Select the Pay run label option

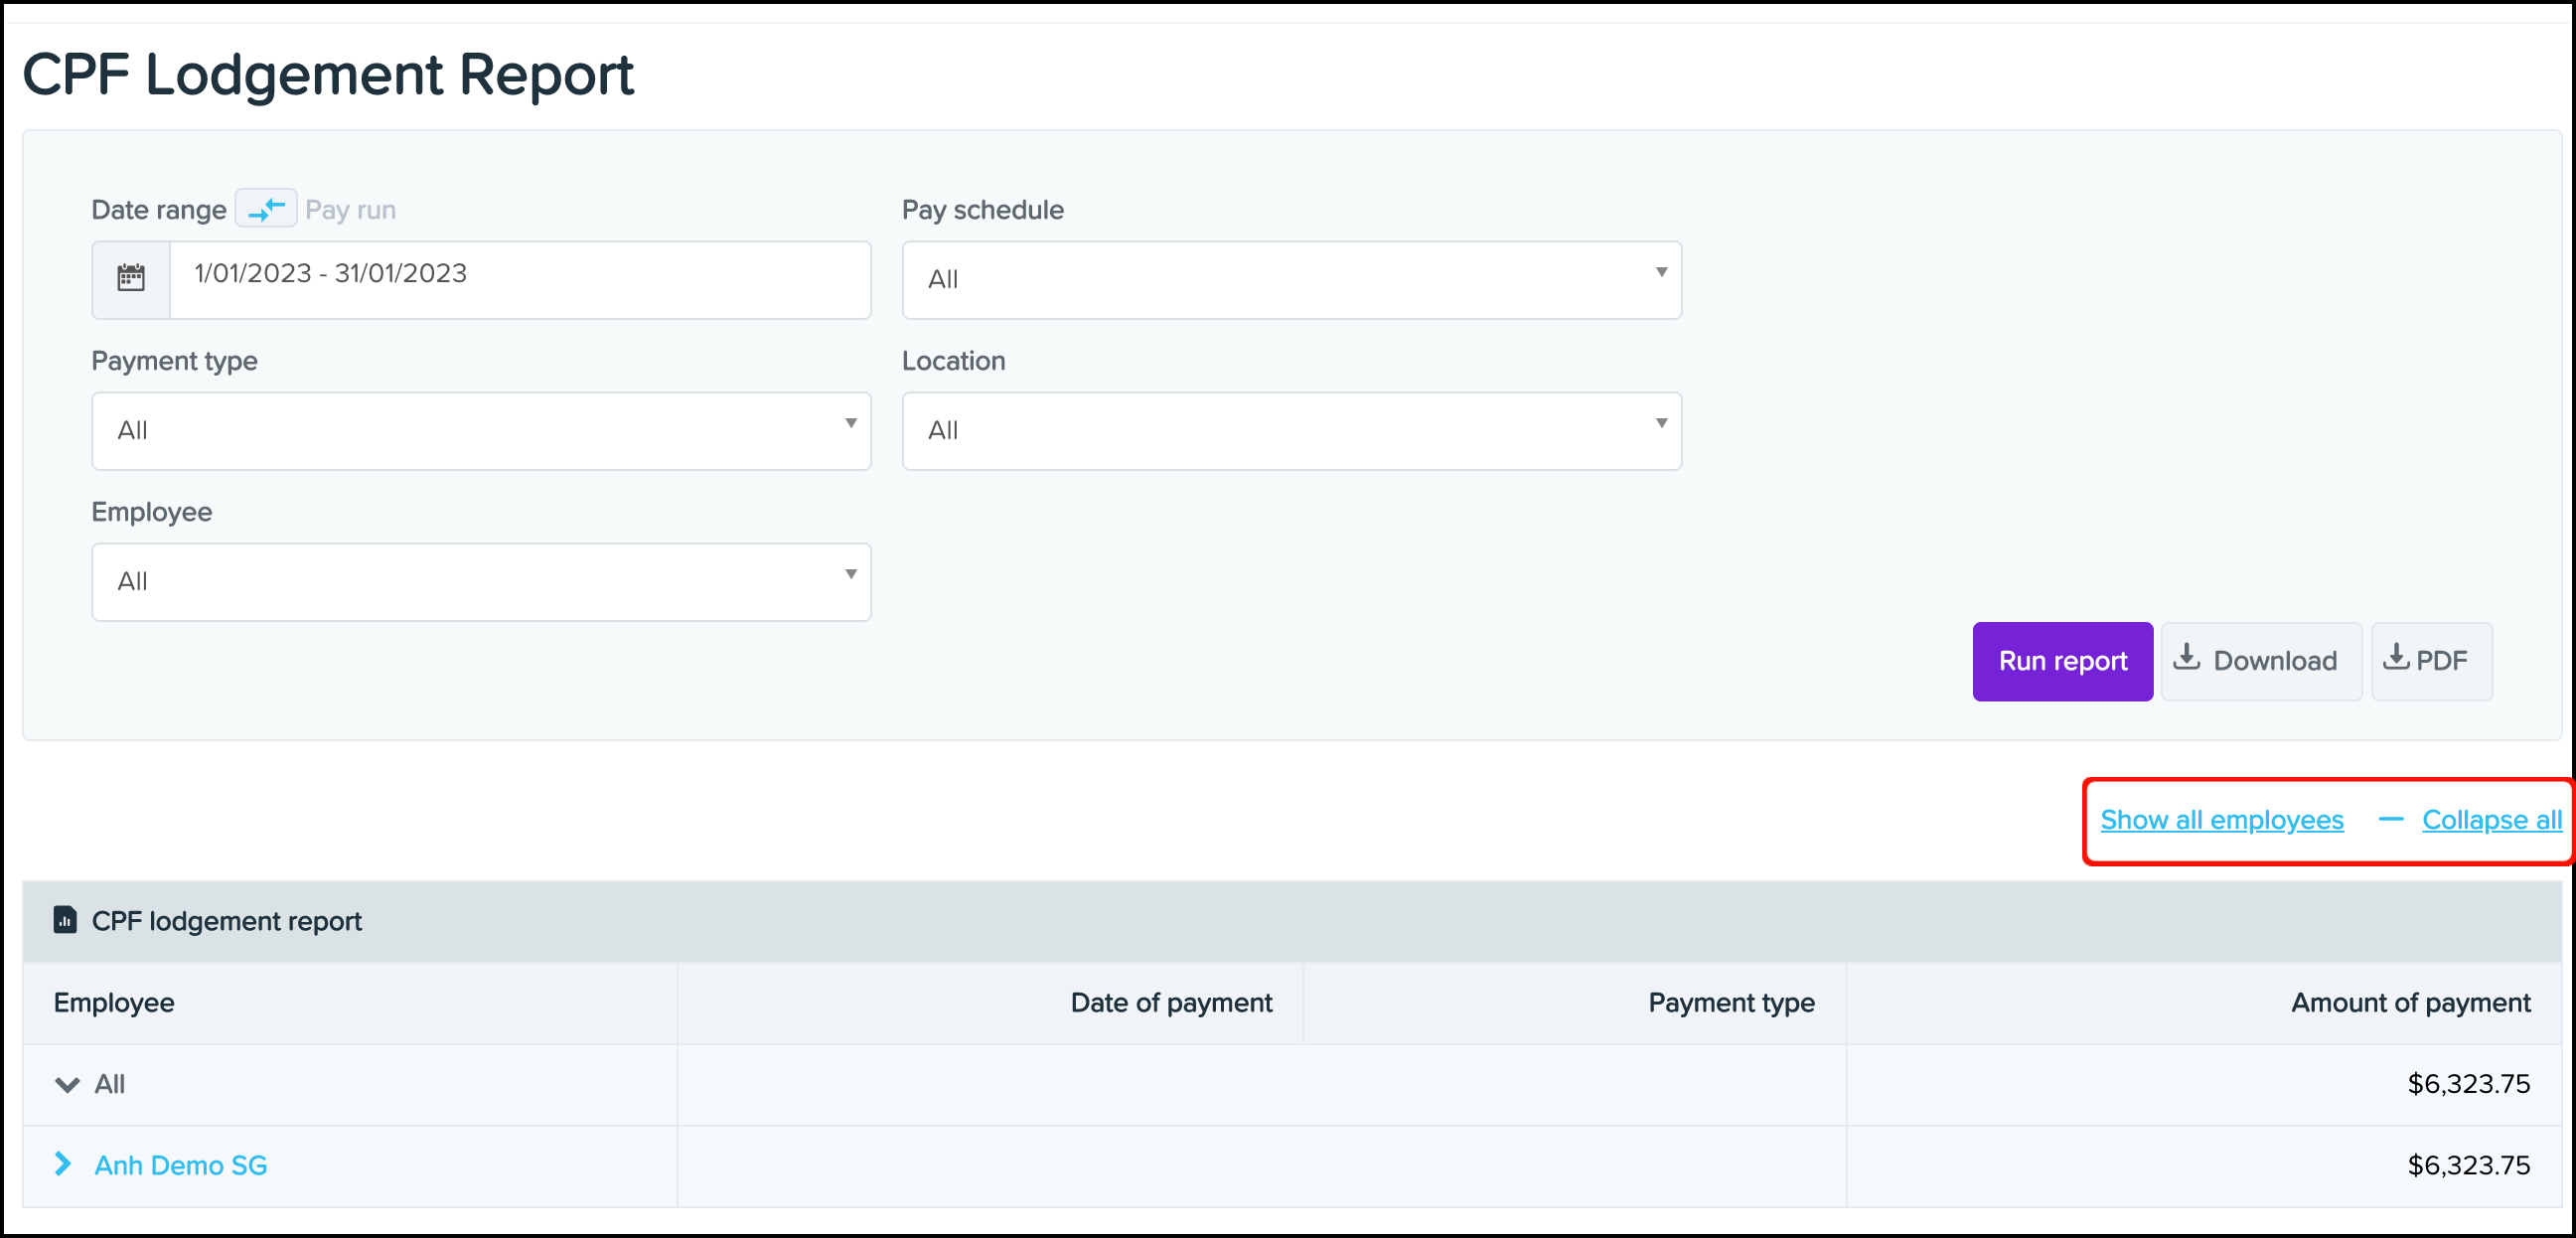[350, 209]
